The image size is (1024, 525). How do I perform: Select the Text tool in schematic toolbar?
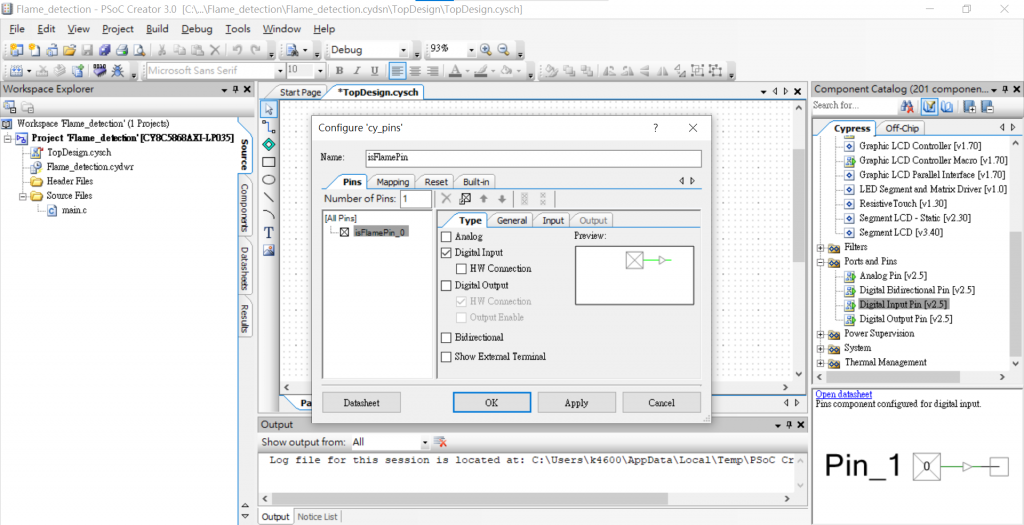point(268,232)
